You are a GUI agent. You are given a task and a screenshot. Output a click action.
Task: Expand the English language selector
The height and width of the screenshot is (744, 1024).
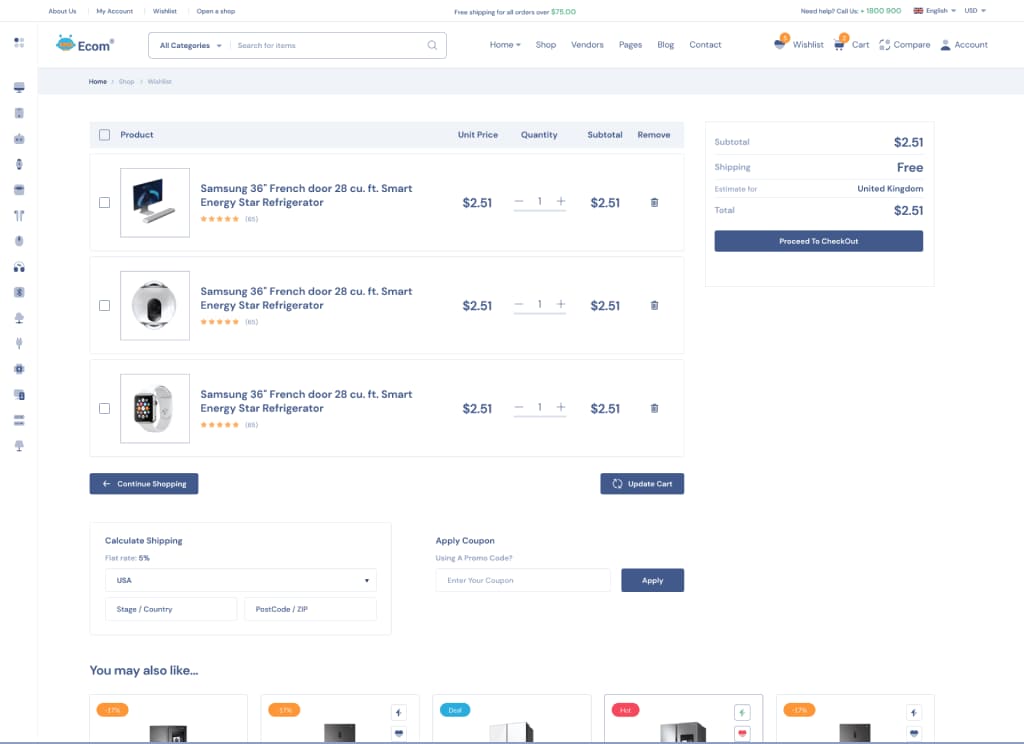coord(938,11)
